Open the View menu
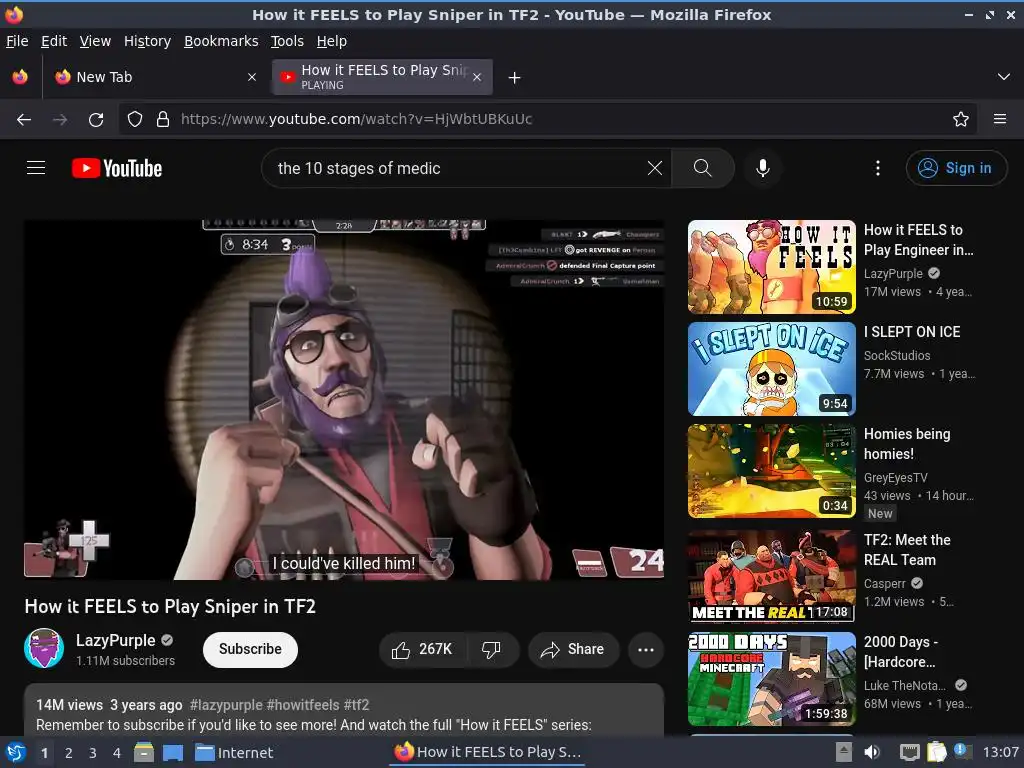Image resolution: width=1024 pixels, height=768 pixels. [95, 41]
